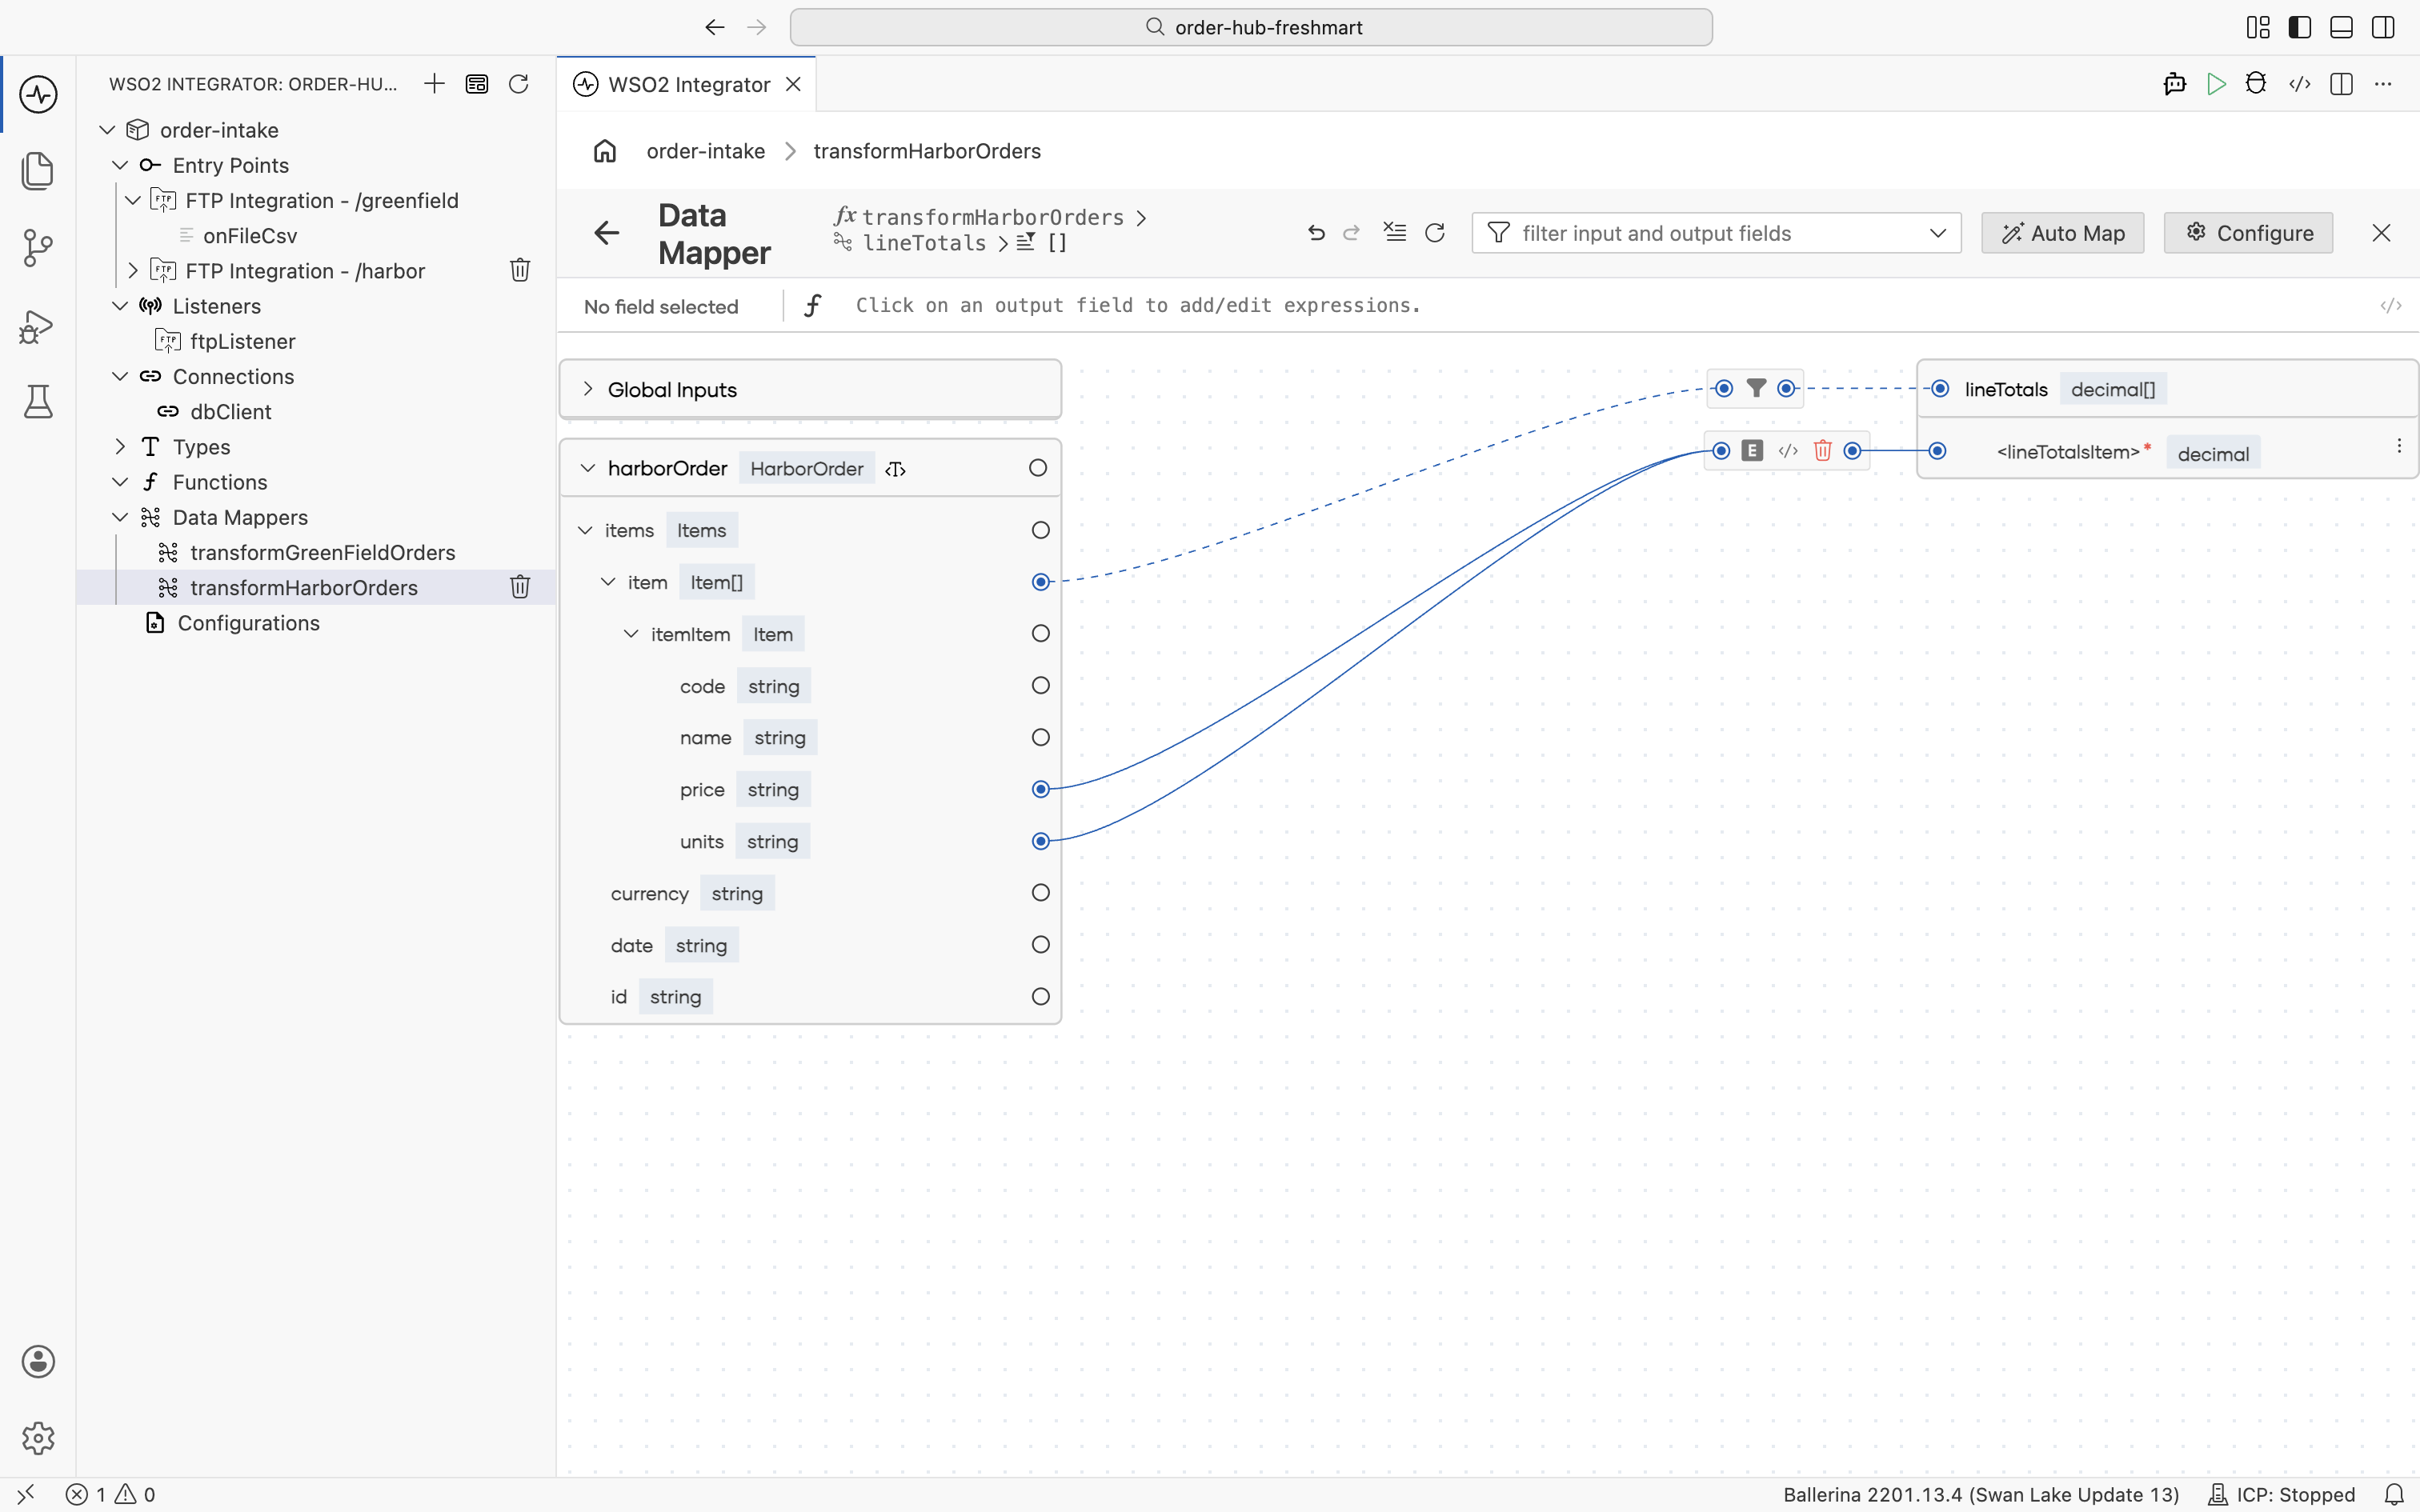Click the home icon in breadcrumb
The height and width of the screenshot is (1512, 2420).
tap(605, 151)
